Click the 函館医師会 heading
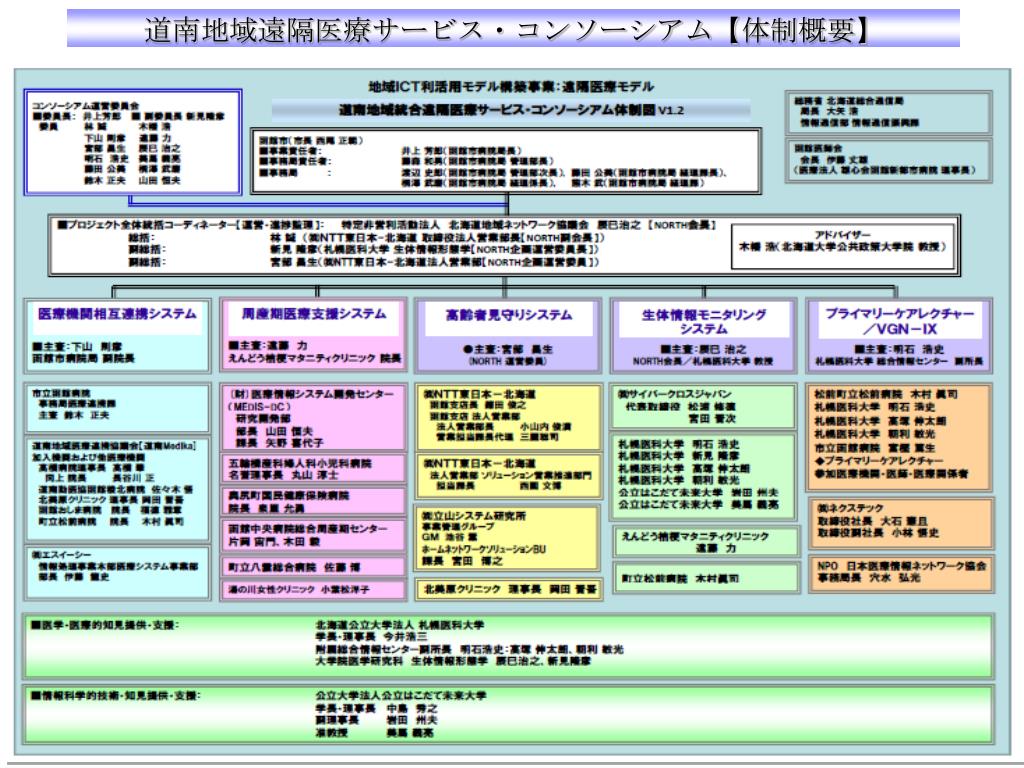The image size is (1024, 768). tap(818, 148)
